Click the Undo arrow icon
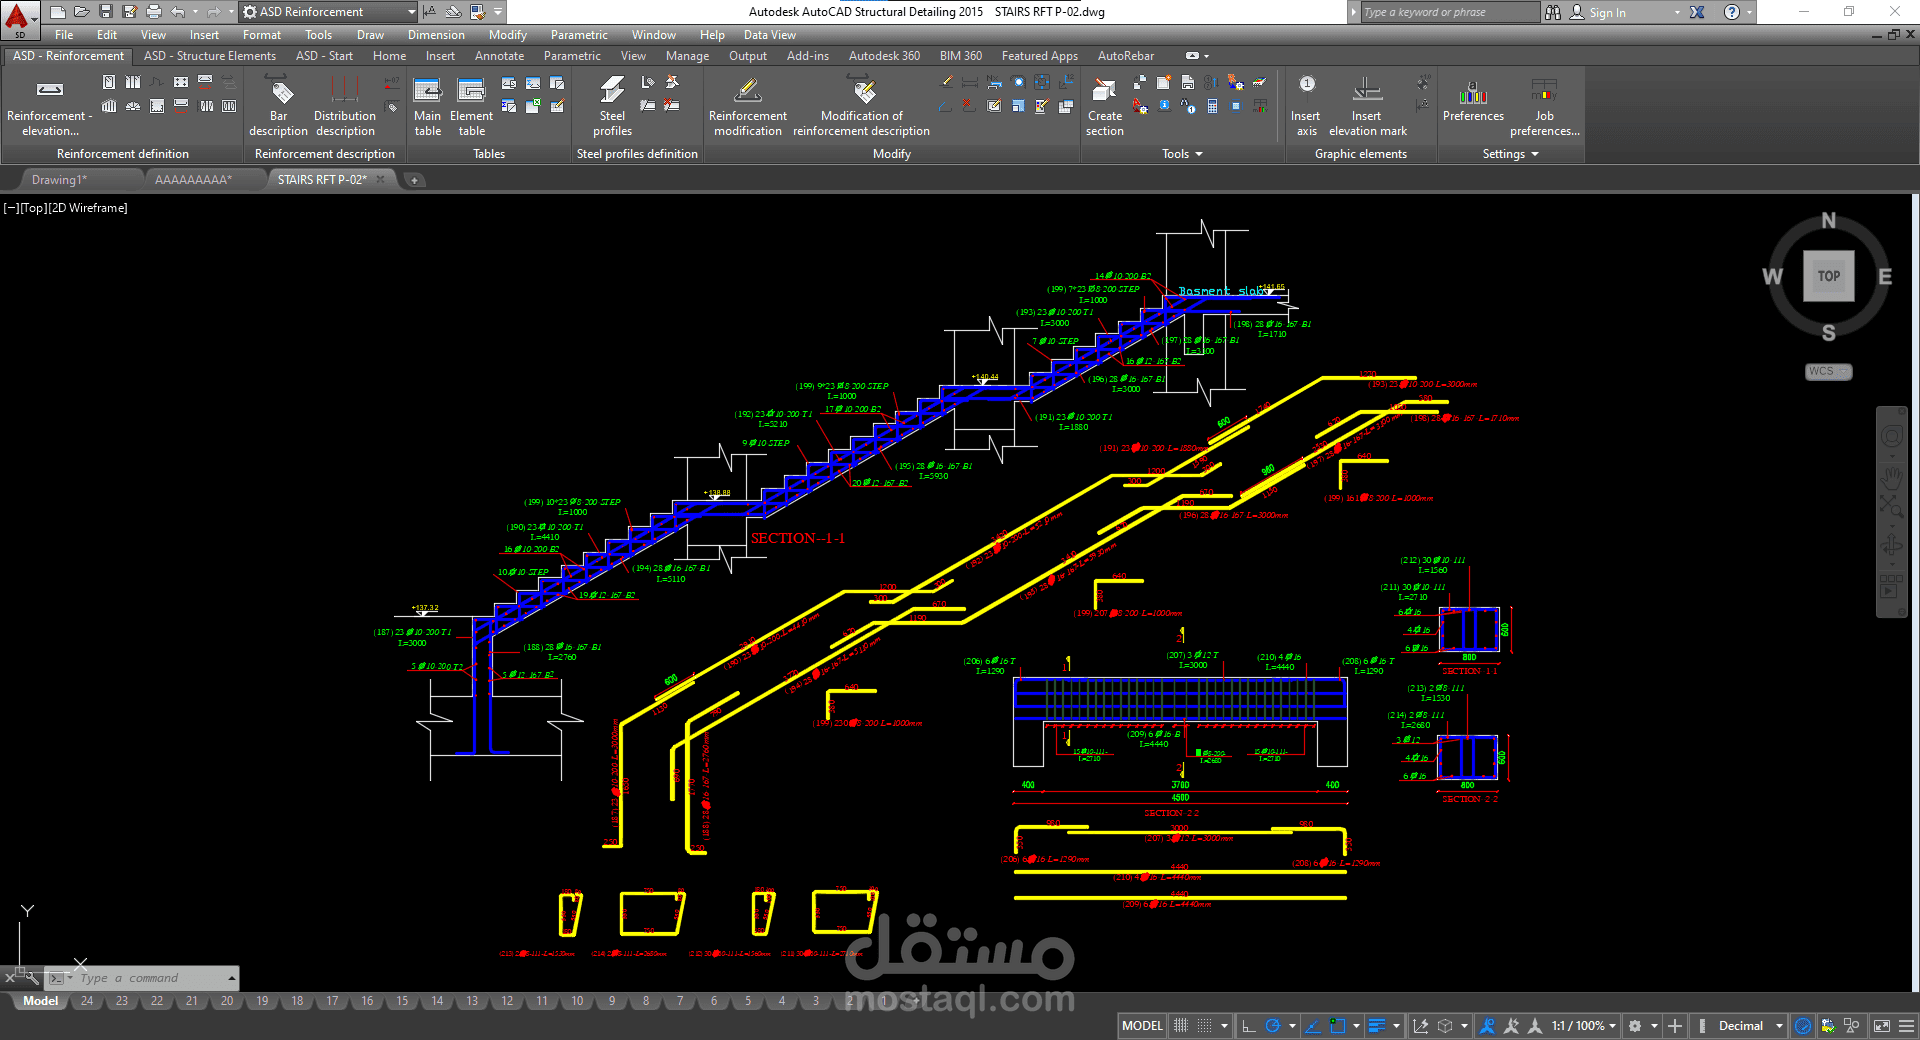The height and width of the screenshot is (1040, 1920). [x=178, y=12]
